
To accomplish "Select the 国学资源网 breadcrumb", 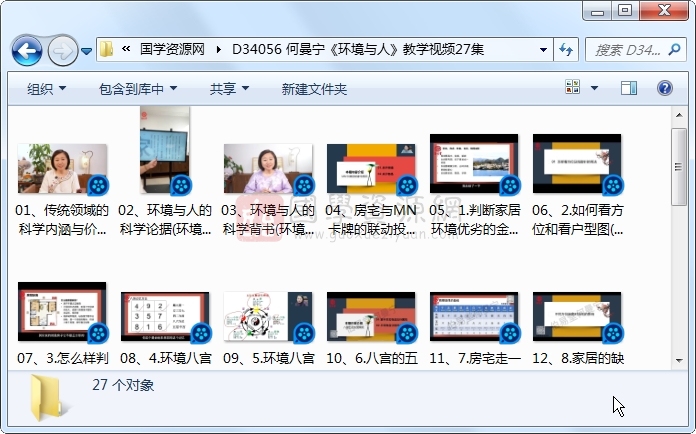I will (x=172, y=49).
